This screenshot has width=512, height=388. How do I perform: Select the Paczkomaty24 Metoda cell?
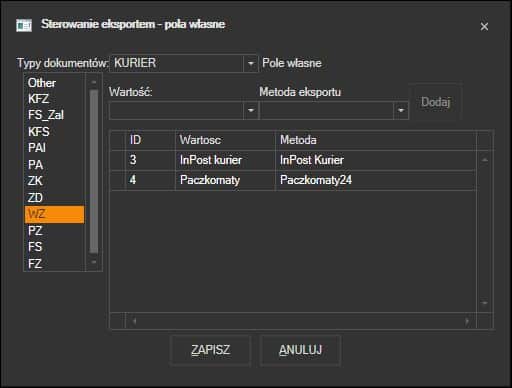(x=376, y=180)
